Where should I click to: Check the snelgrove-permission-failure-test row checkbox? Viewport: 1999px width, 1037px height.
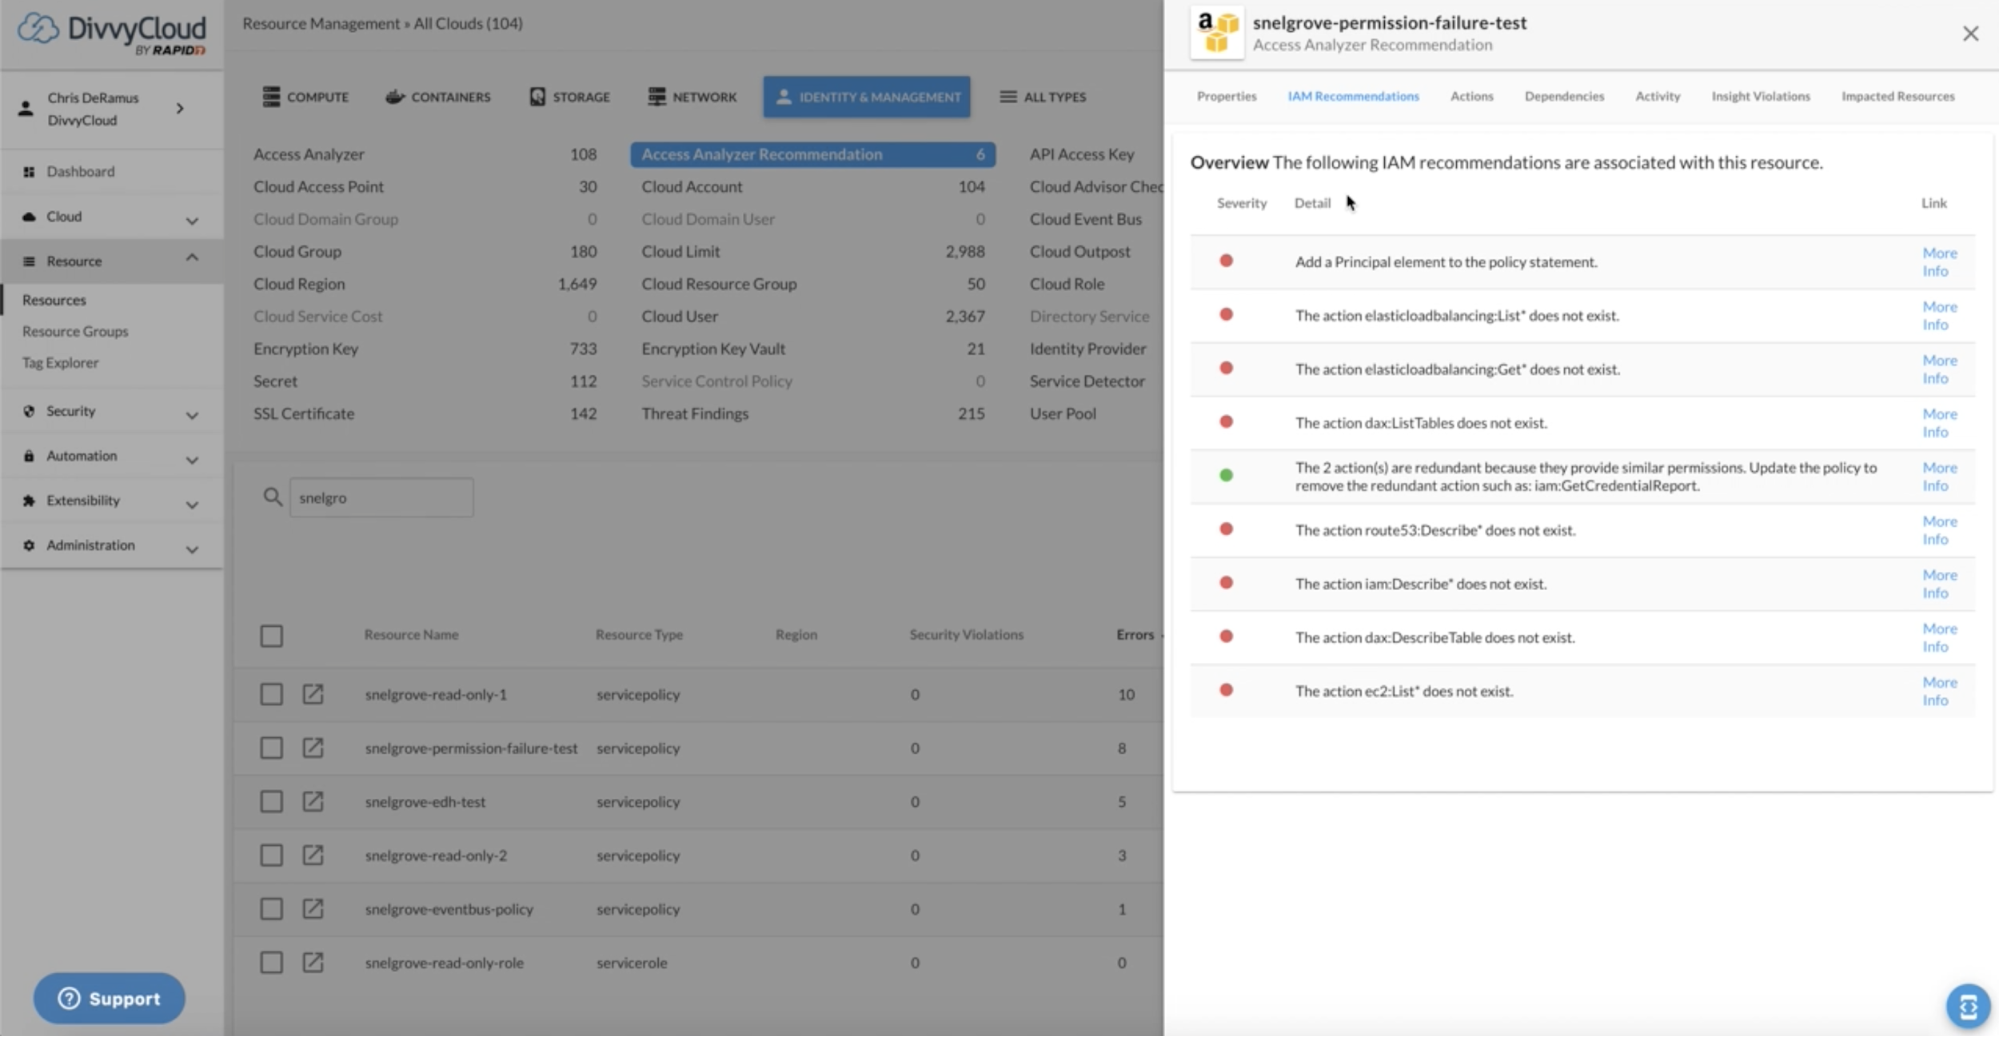271,748
